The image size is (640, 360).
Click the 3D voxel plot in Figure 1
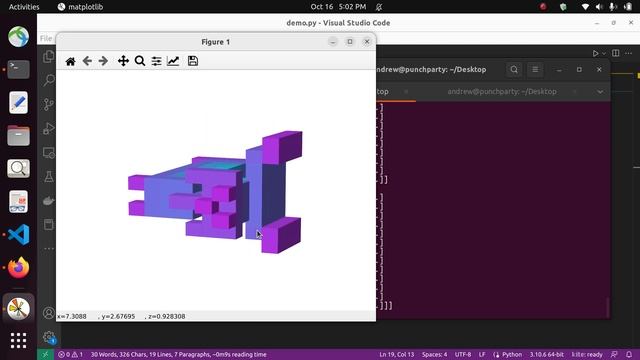pyautogui.click(x=216, y=192)
